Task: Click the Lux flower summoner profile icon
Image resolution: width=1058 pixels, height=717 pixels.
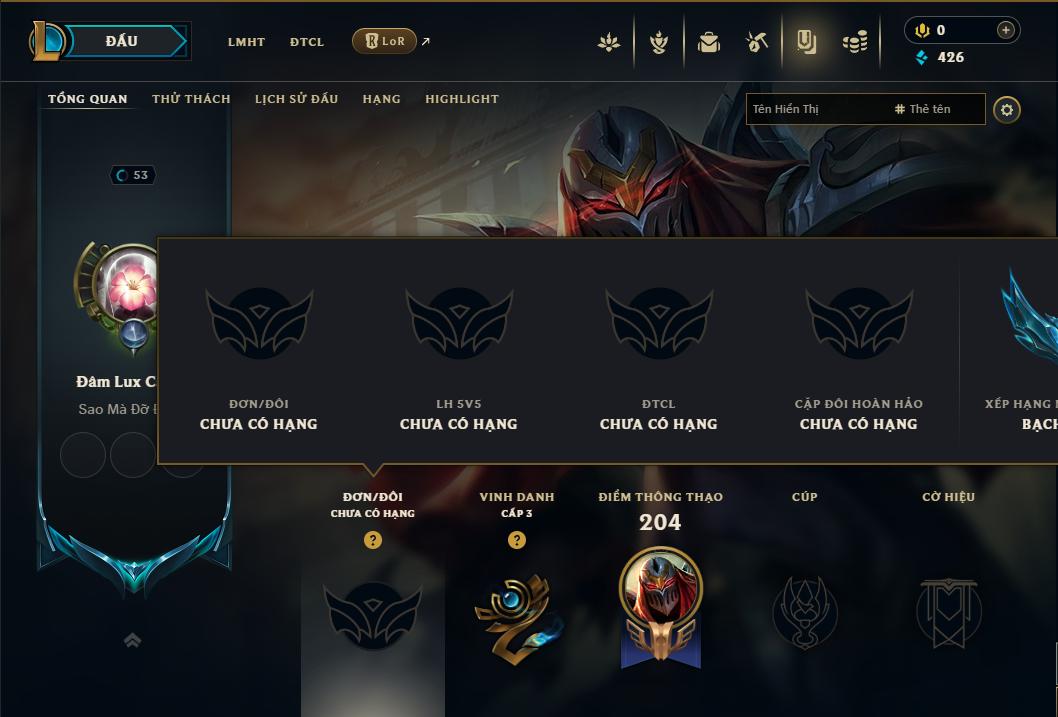Action: [x=126, y=287]
